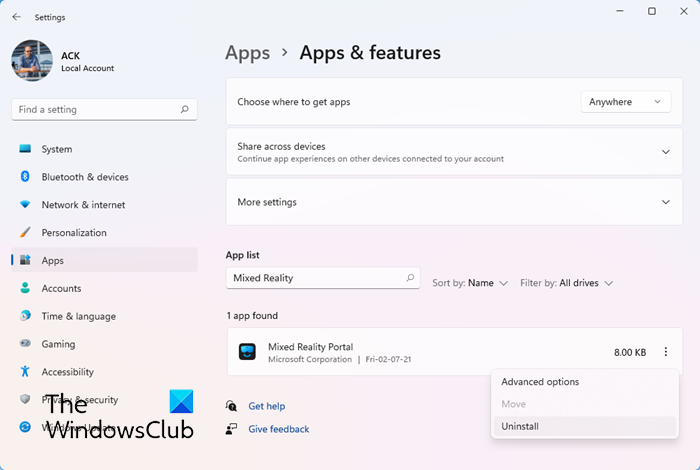Viewport: 700px width, 470px height.
Task: Open the Sort by Name dropdown
Action: pyautogui.click(x=470, y=283)
